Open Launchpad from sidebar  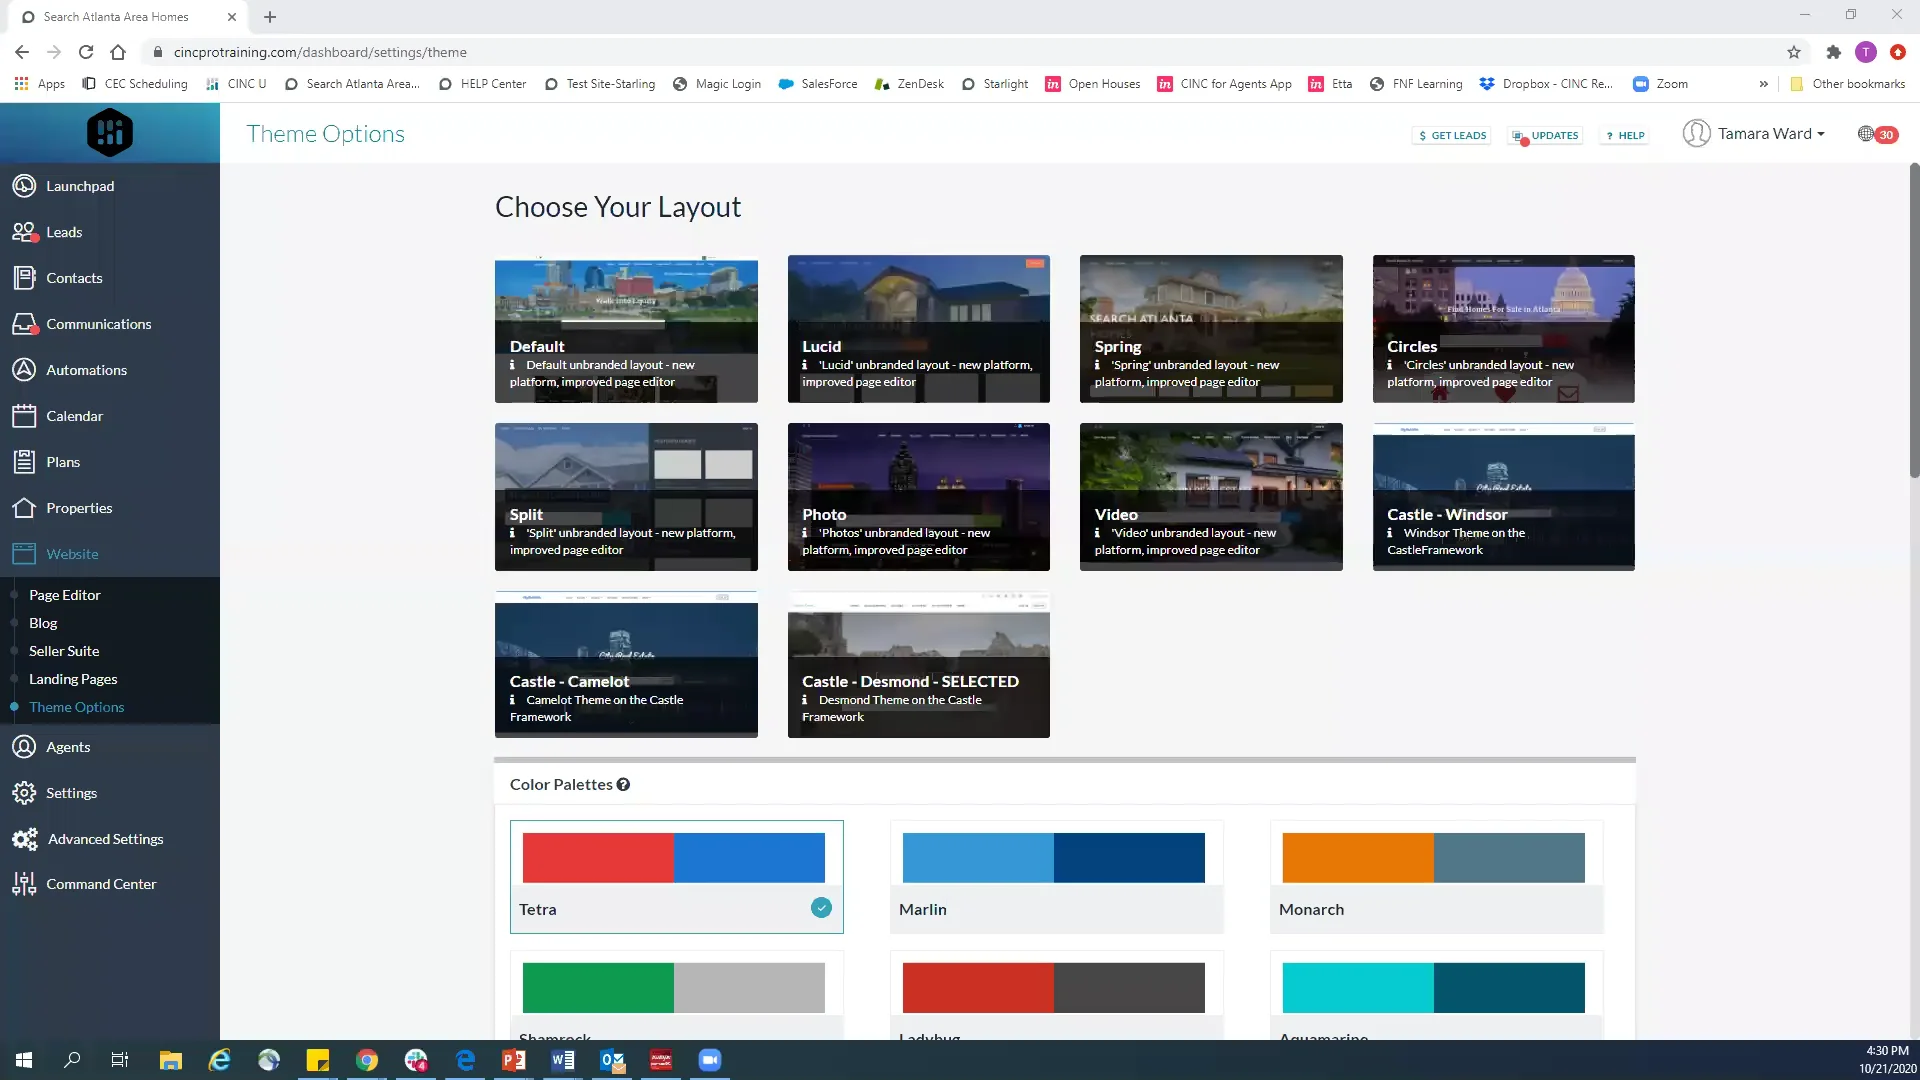(80, 186)
